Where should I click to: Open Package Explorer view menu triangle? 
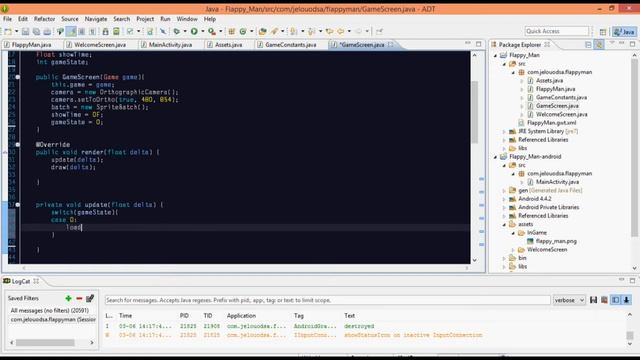(612, 43)
